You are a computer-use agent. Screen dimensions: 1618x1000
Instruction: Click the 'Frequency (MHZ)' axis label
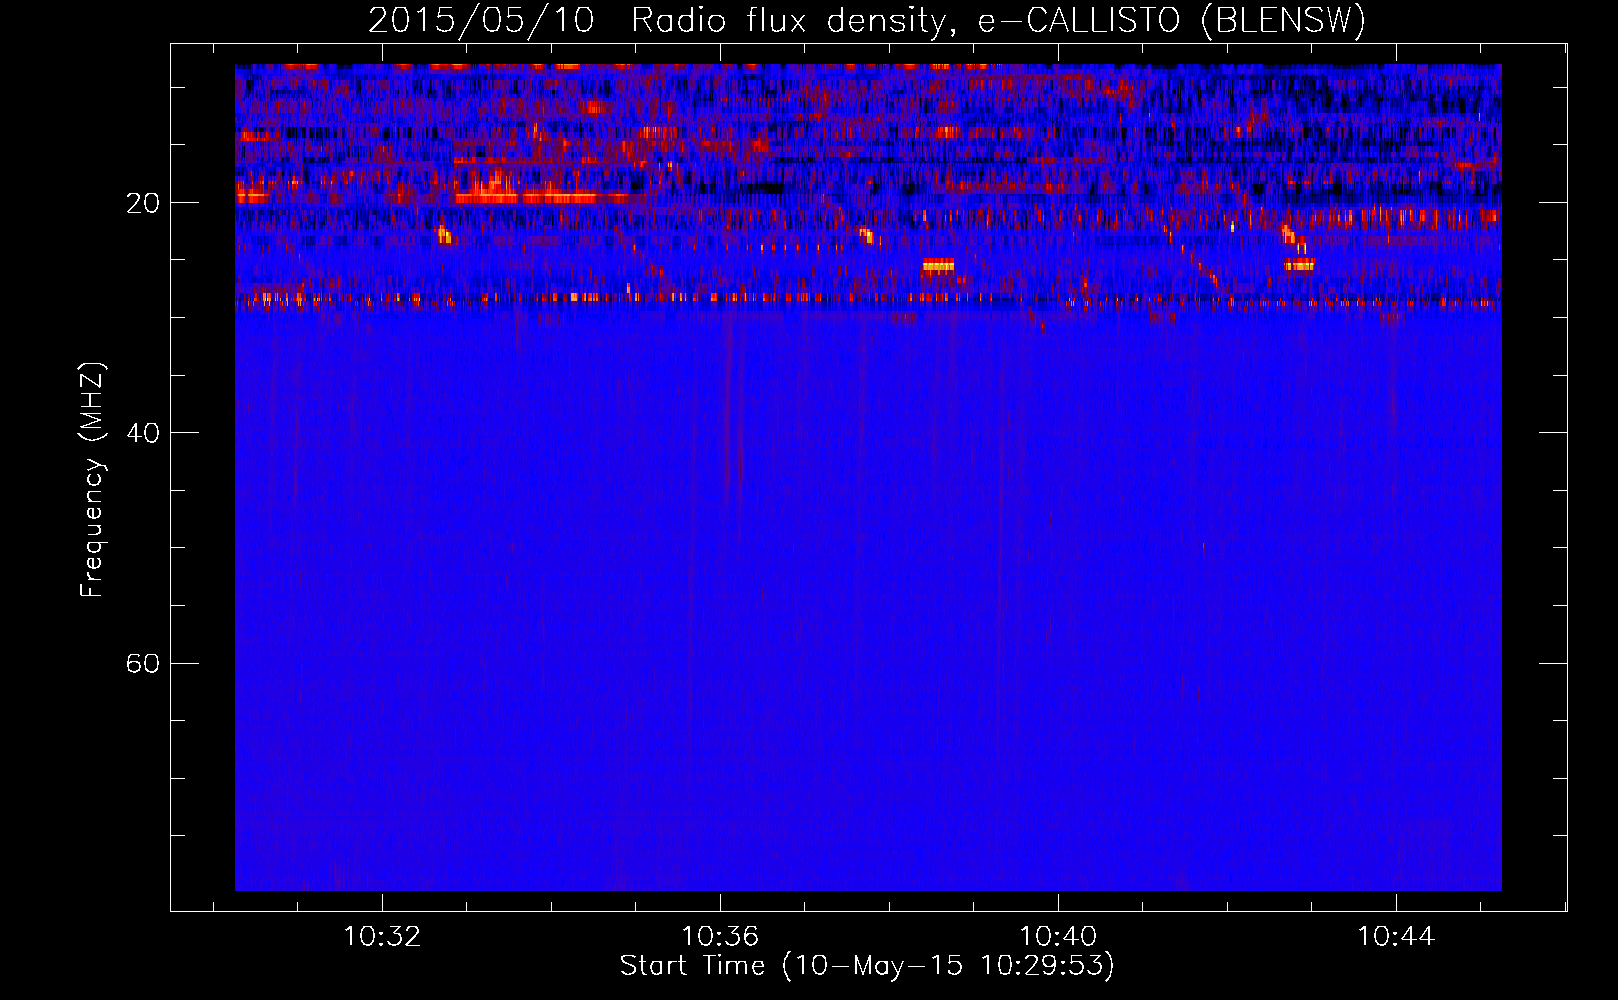tap(91, 480)
